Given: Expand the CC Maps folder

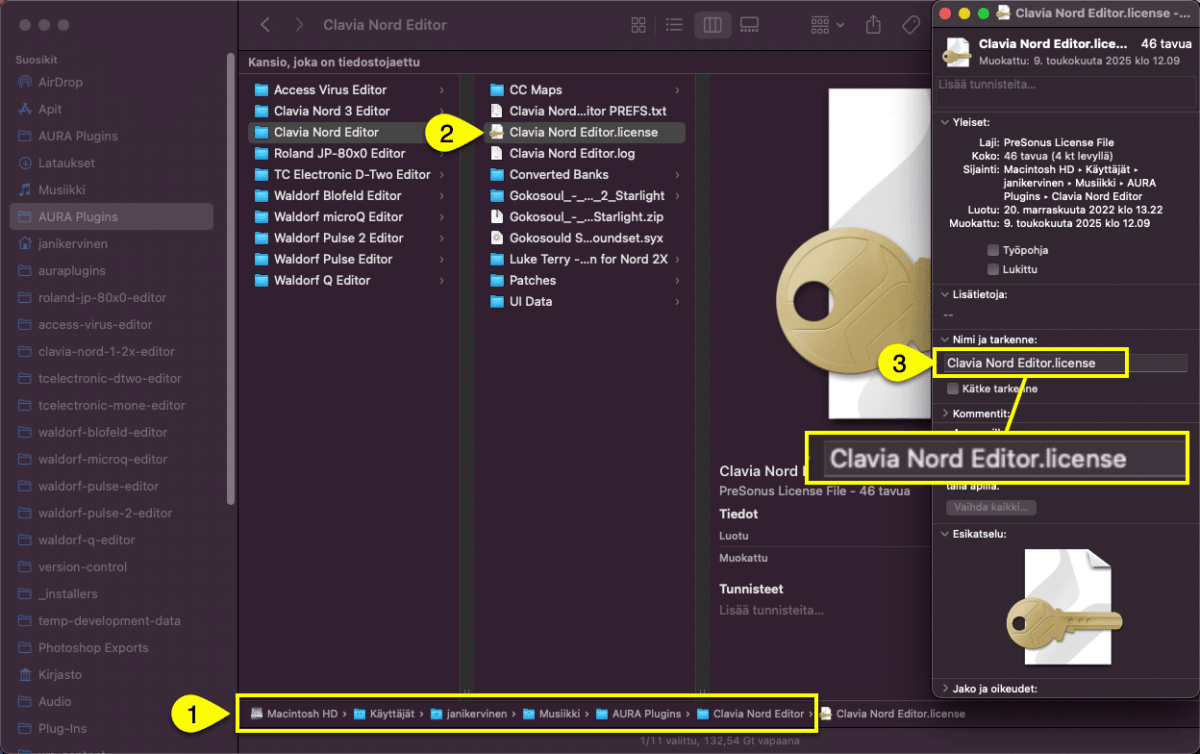Looking at the screenshot, I should coord(677,90).
